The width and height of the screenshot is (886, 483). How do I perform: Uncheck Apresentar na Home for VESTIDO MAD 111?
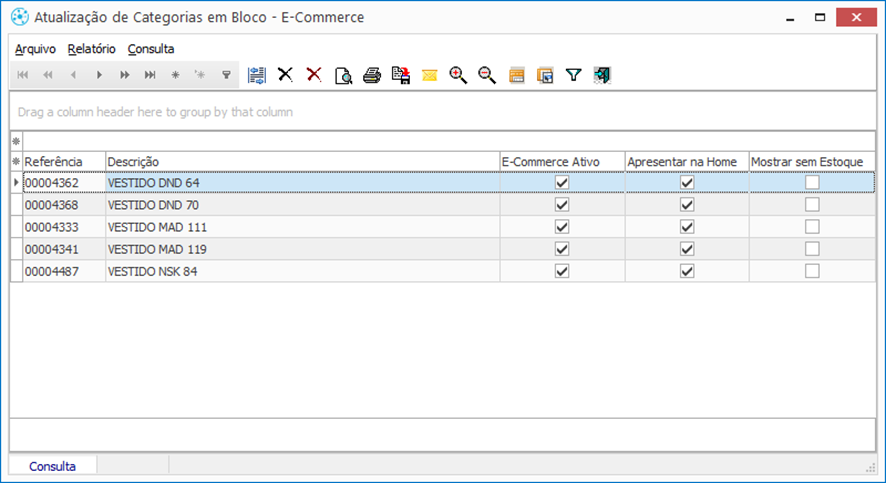coord(687,227)
